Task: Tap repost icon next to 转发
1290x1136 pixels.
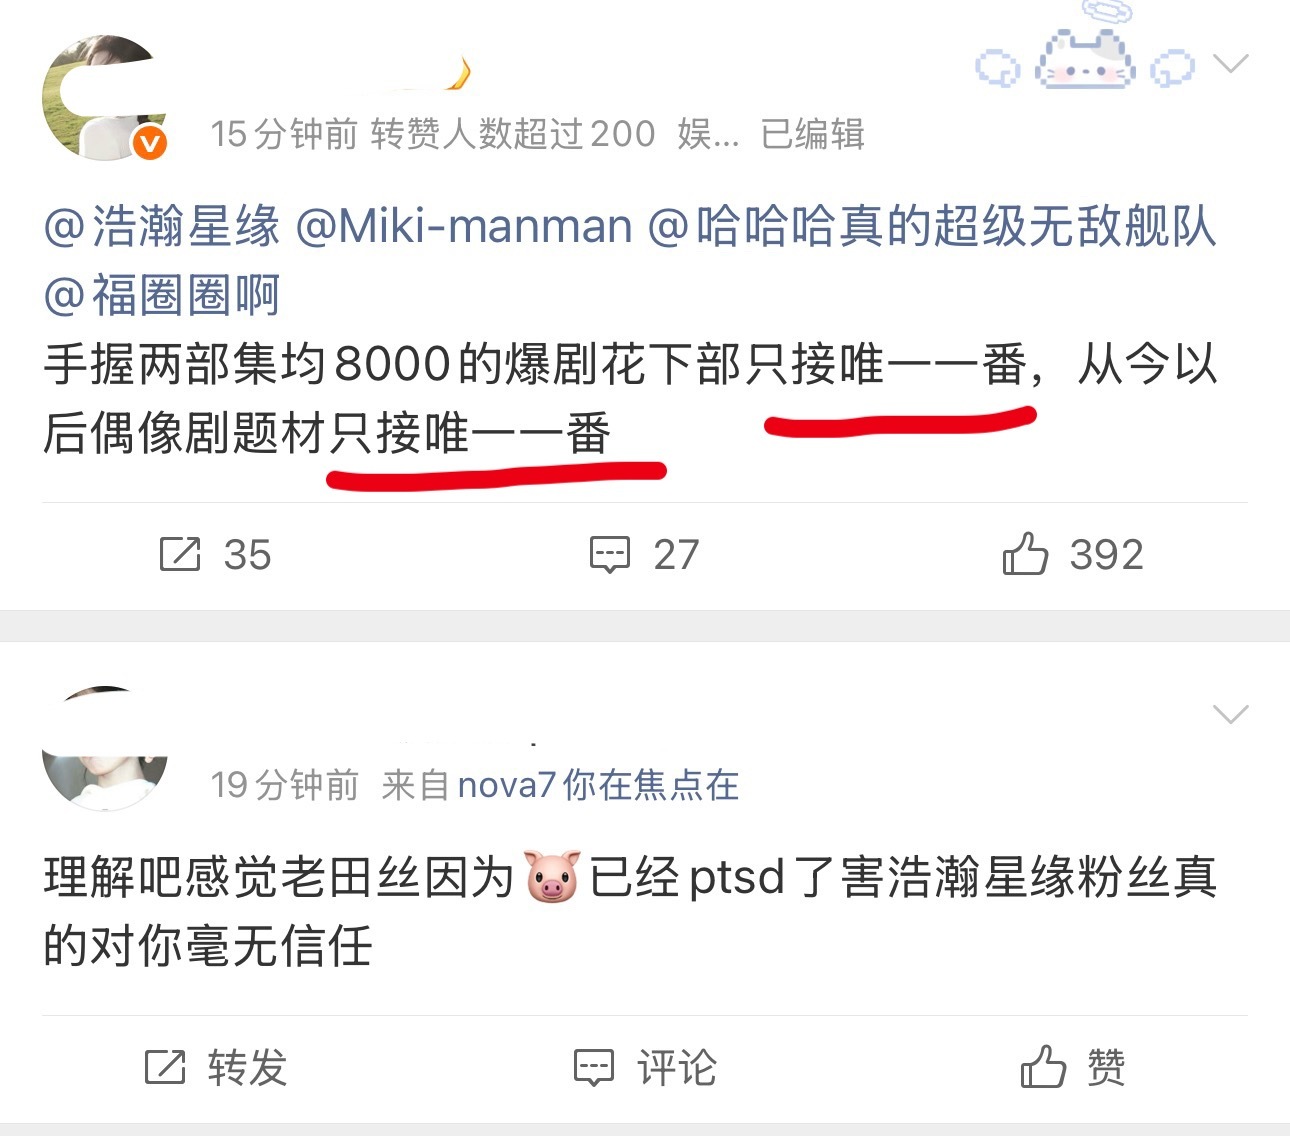Action: [165, 1067]
